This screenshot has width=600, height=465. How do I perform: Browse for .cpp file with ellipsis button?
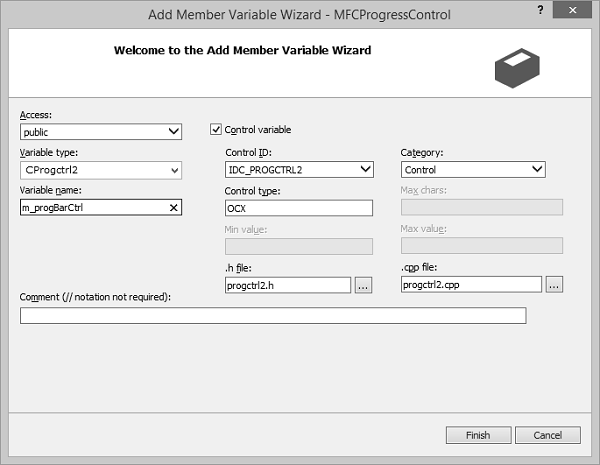[x=554, y=285]
